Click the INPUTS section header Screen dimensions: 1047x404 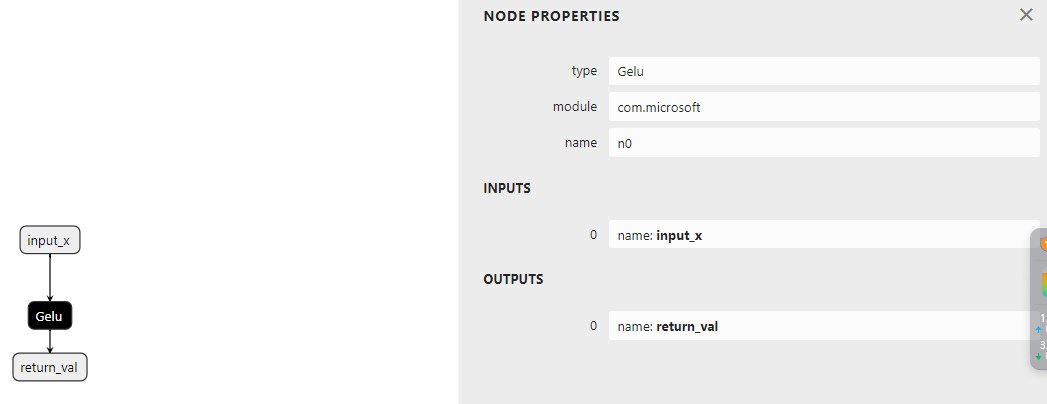(507, 188)
